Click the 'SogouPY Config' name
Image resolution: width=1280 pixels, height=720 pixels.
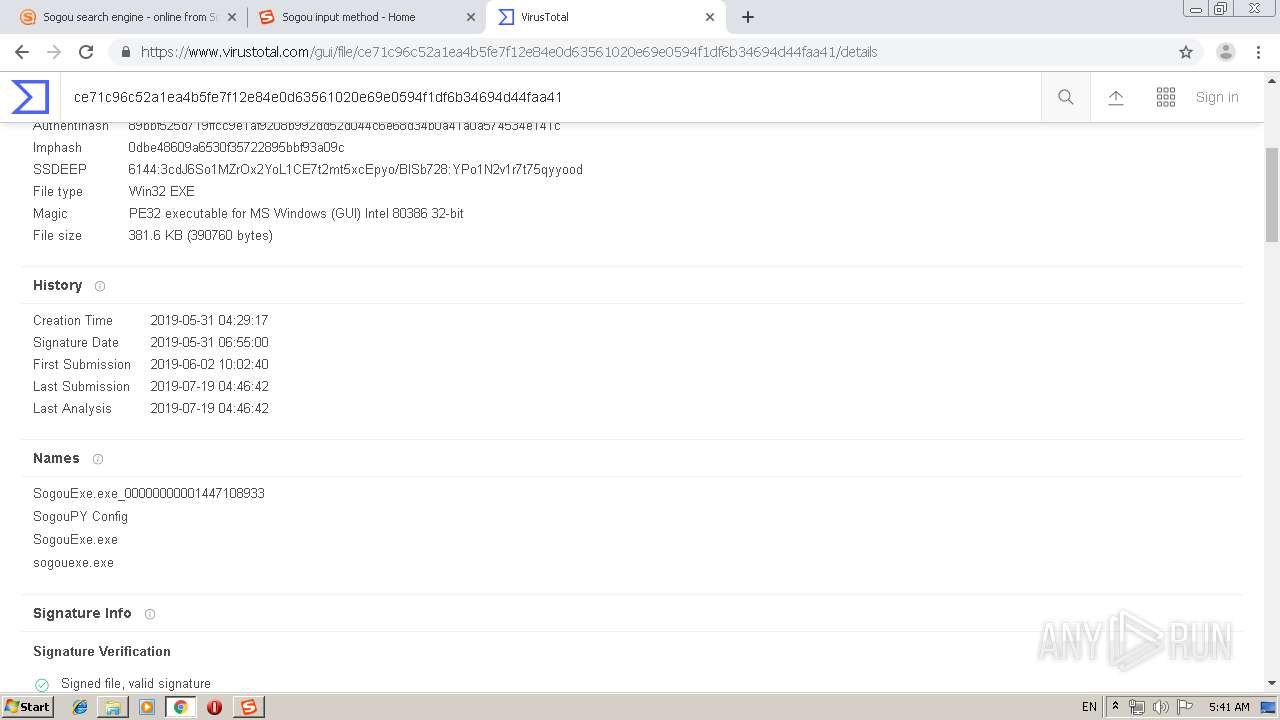tap(80, 516)
